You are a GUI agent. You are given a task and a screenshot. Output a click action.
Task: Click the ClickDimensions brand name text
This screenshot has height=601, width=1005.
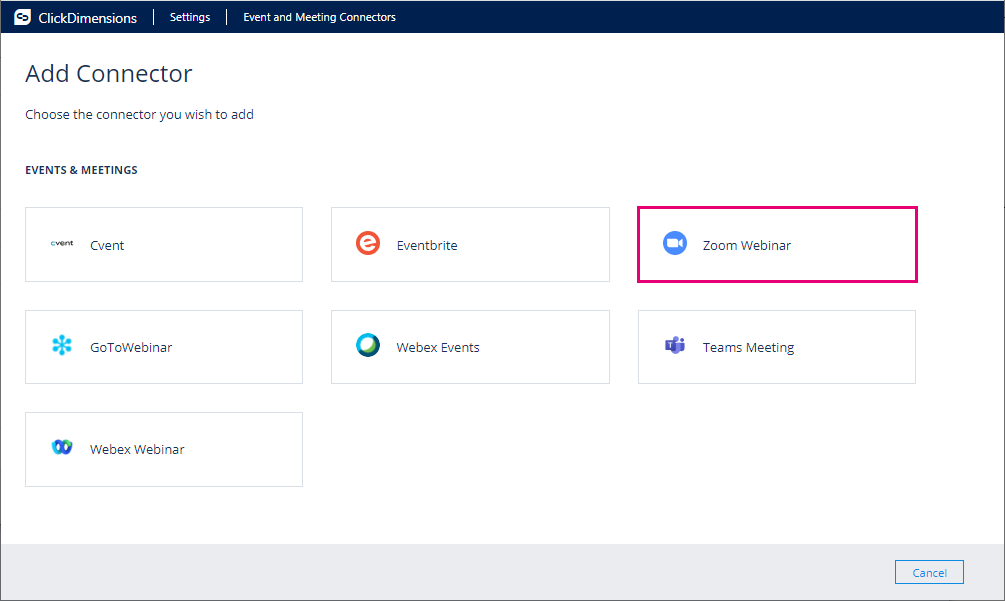pos(86,16)
